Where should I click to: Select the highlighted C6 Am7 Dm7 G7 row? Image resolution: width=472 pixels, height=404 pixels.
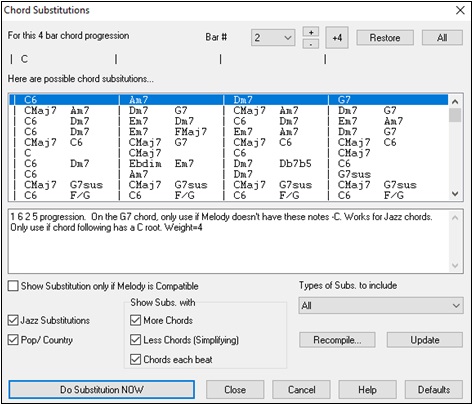click(229, 100)
